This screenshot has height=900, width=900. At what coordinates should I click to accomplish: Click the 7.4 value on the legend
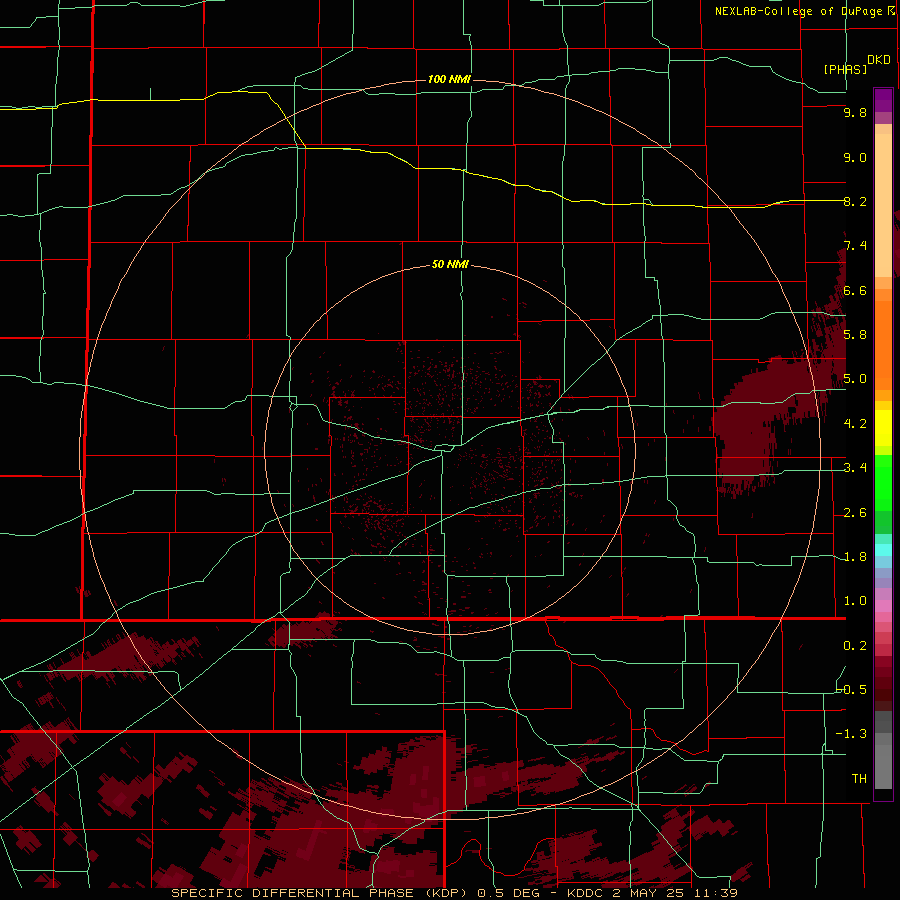[x=855, y=246]
